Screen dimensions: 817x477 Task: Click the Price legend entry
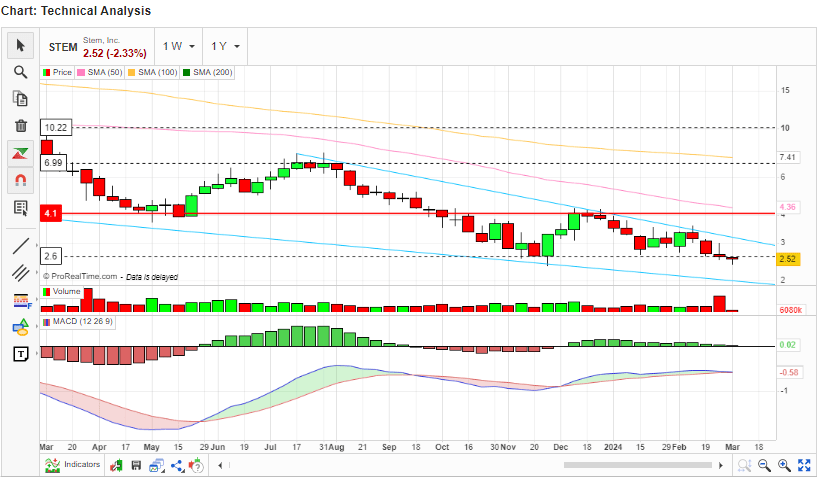57,72
